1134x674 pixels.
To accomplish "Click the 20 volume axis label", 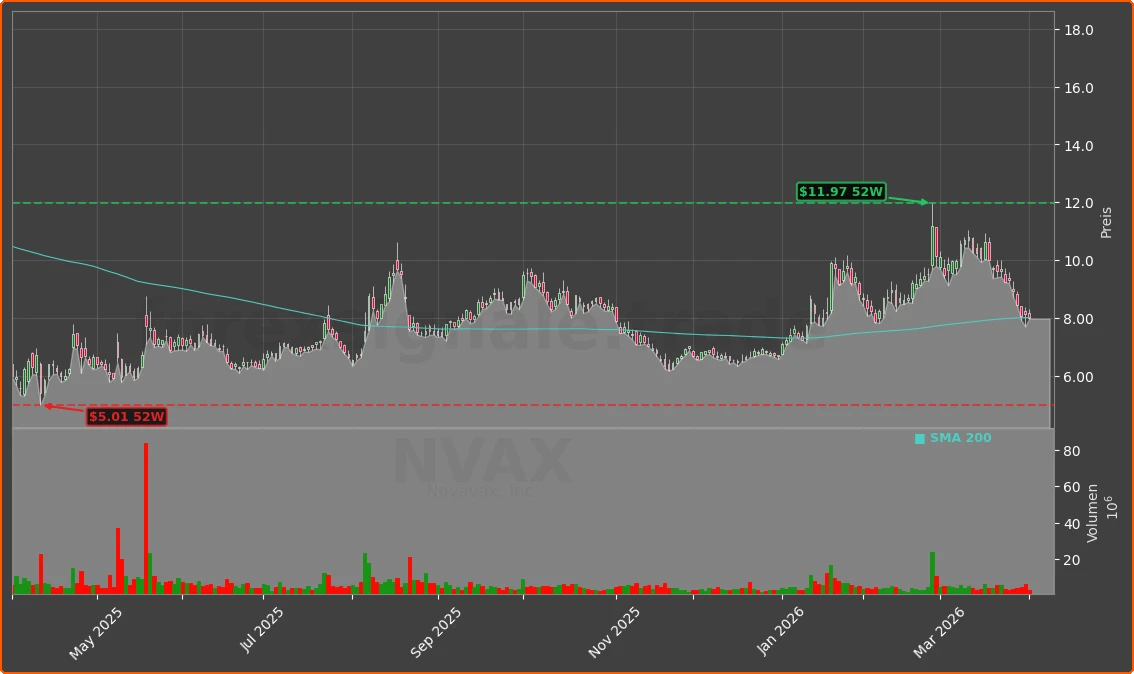I will click(1072, 560).
